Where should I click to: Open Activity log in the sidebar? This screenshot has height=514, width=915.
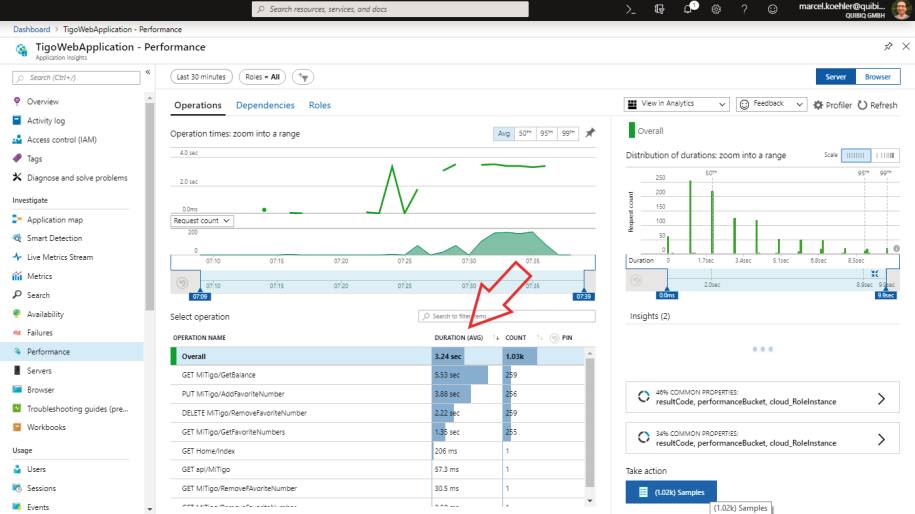coord(46,121)
